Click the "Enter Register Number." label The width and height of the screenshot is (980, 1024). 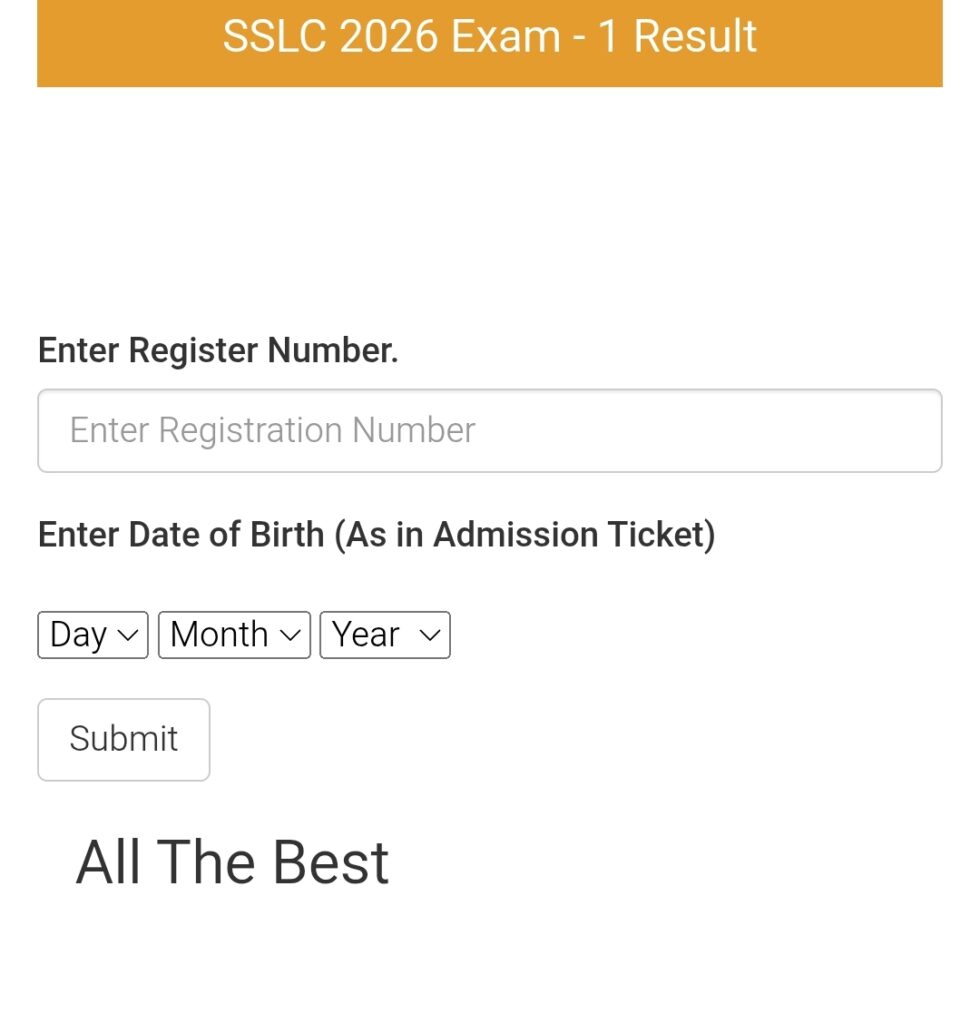tap(218, 351)
